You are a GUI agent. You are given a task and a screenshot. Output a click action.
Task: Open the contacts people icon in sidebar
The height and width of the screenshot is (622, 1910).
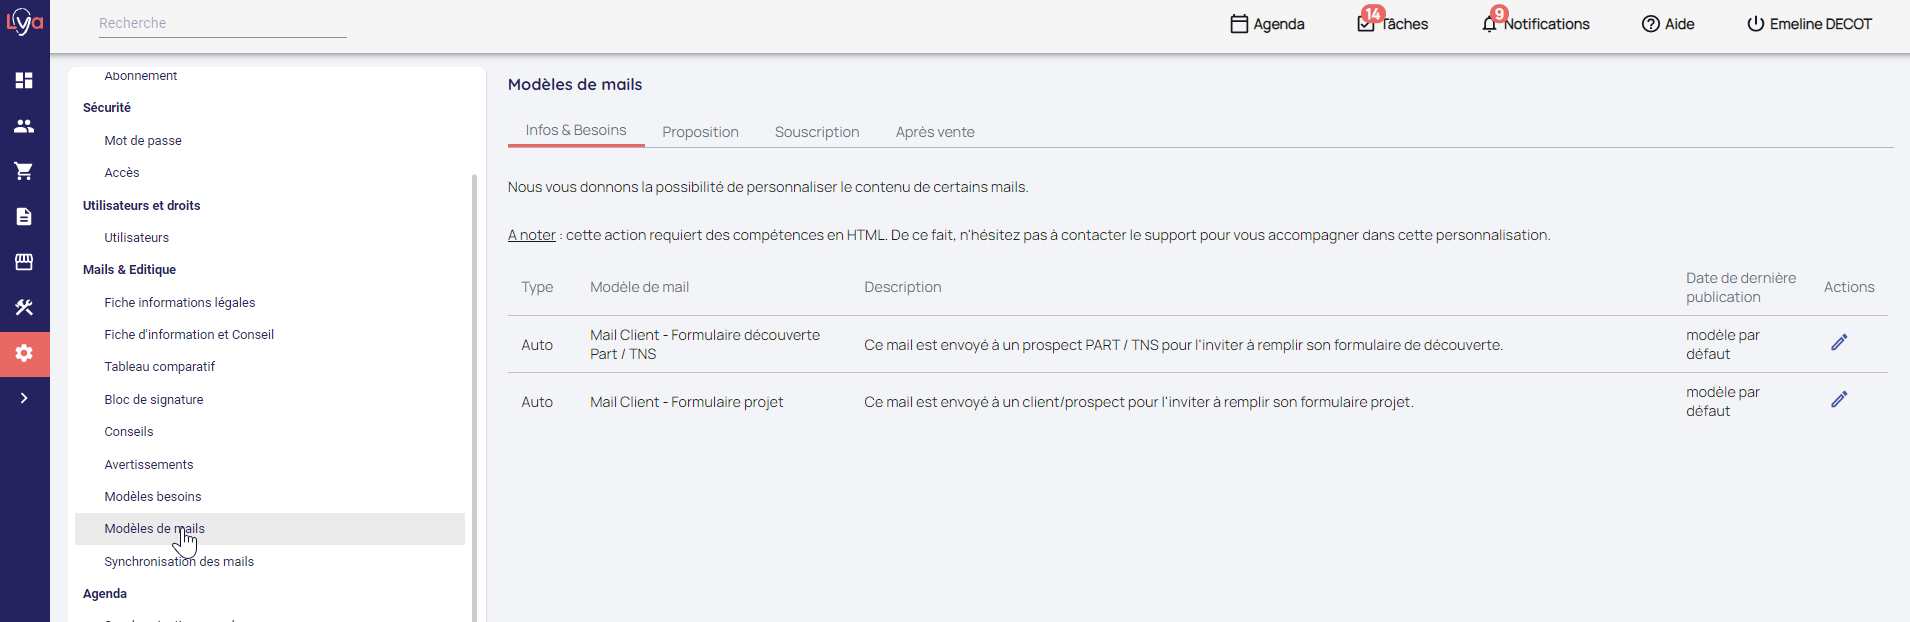point(24,126)
